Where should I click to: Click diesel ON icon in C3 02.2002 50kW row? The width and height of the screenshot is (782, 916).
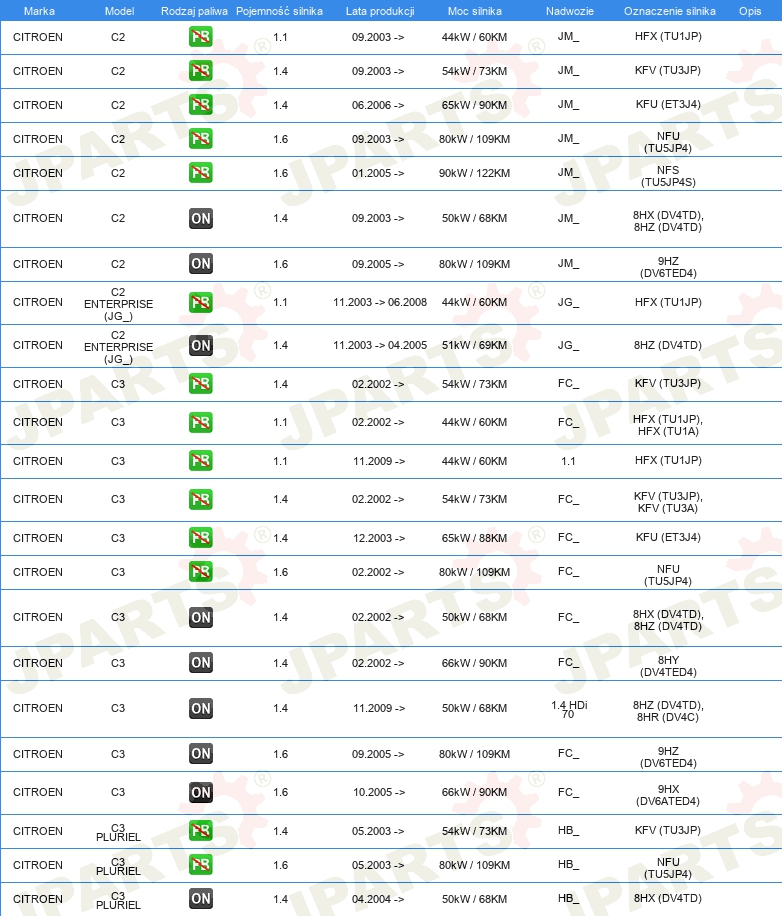(x=200, y=617)
